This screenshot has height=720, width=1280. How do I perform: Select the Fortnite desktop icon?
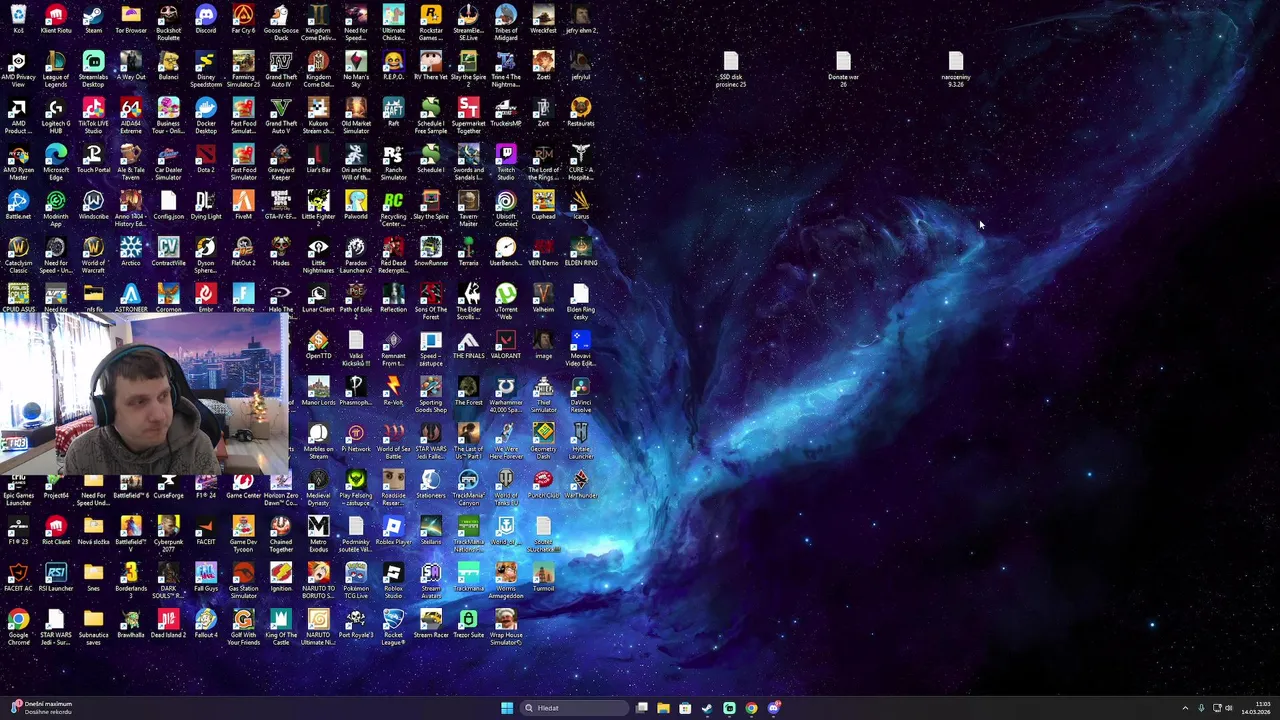point(243,298)
